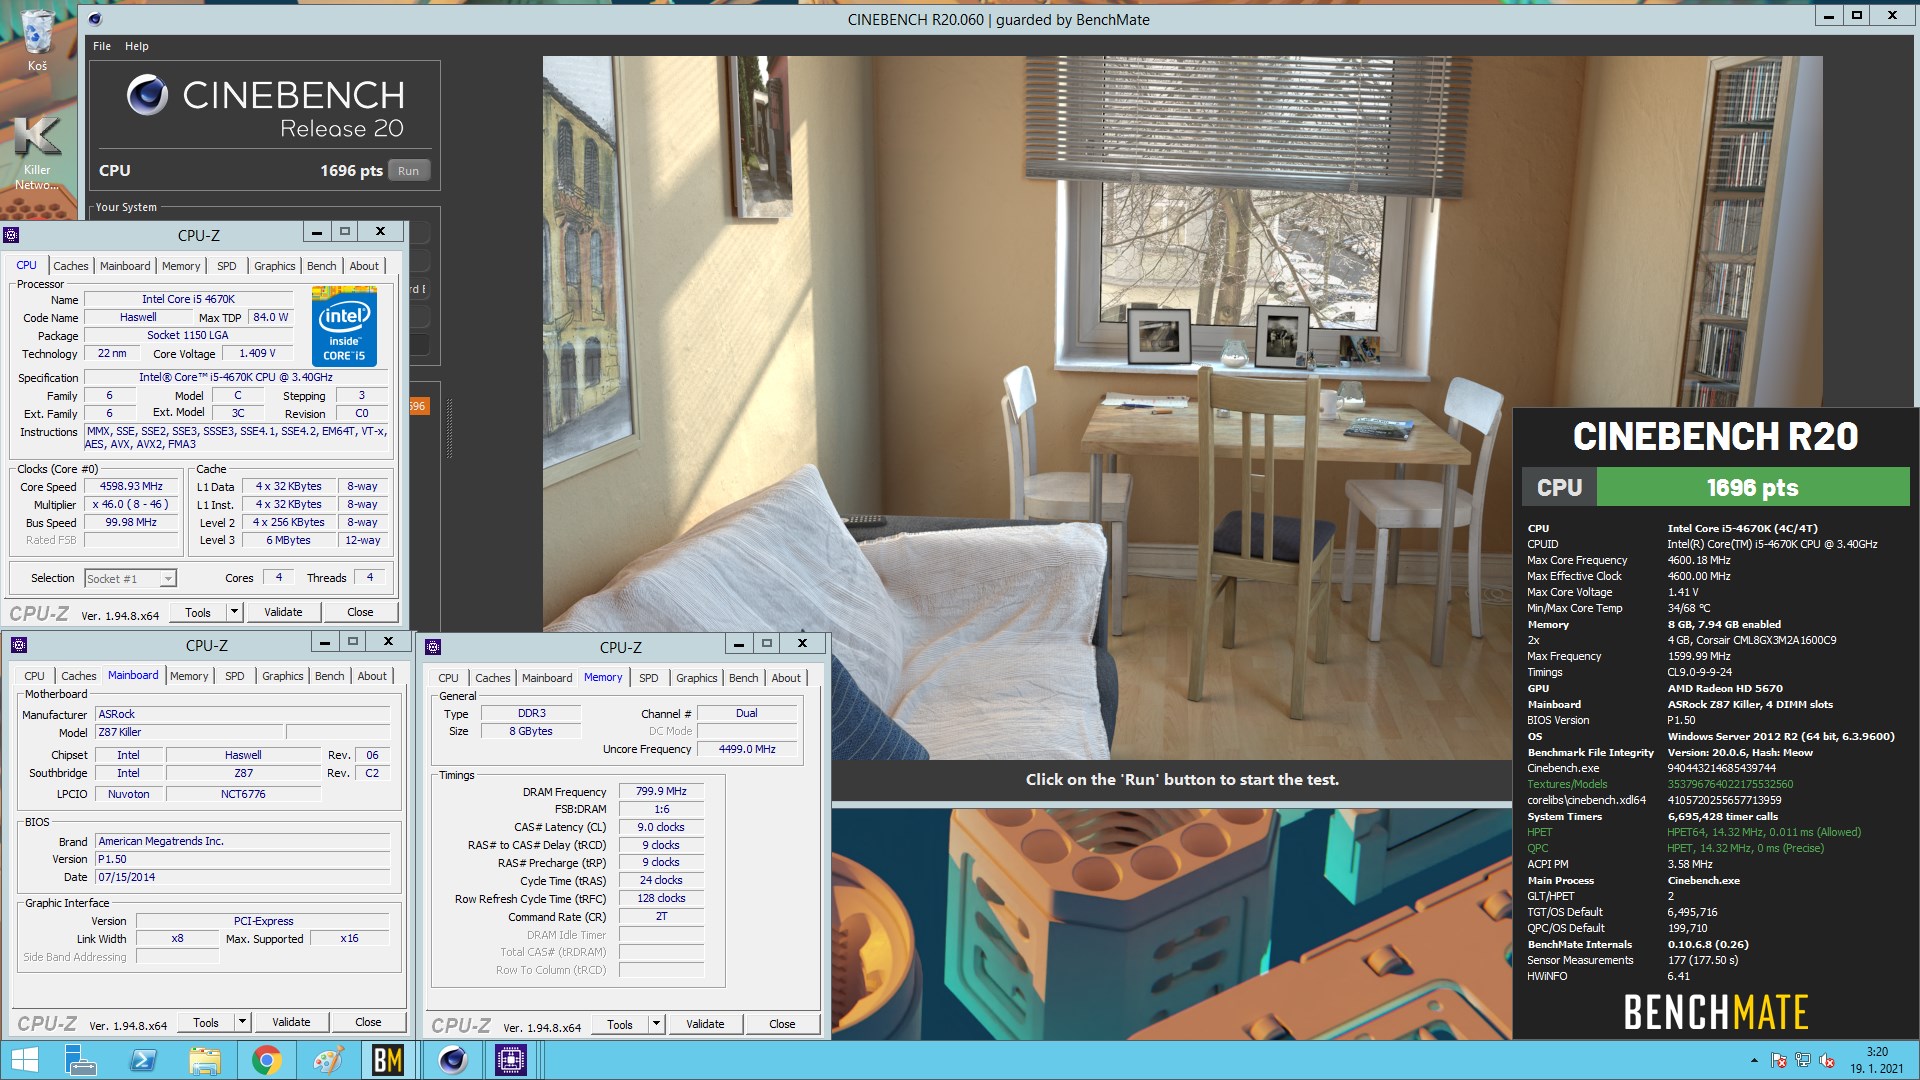
Task: Run the Cinebench CPU test
Action: pyautogui.click(x=408, y=171)
